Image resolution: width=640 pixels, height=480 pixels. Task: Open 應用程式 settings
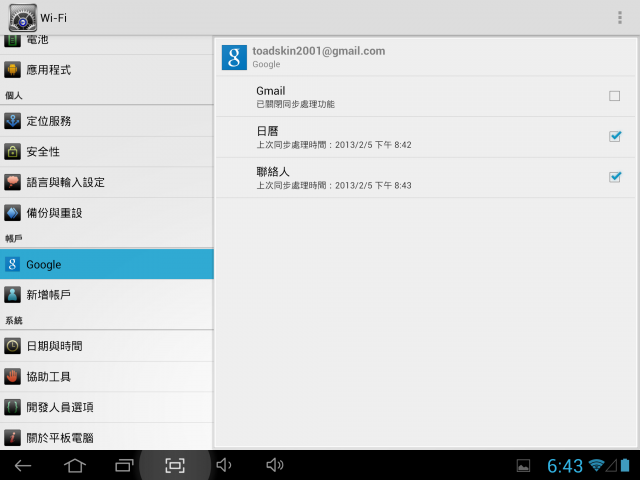tap(107, 70)
